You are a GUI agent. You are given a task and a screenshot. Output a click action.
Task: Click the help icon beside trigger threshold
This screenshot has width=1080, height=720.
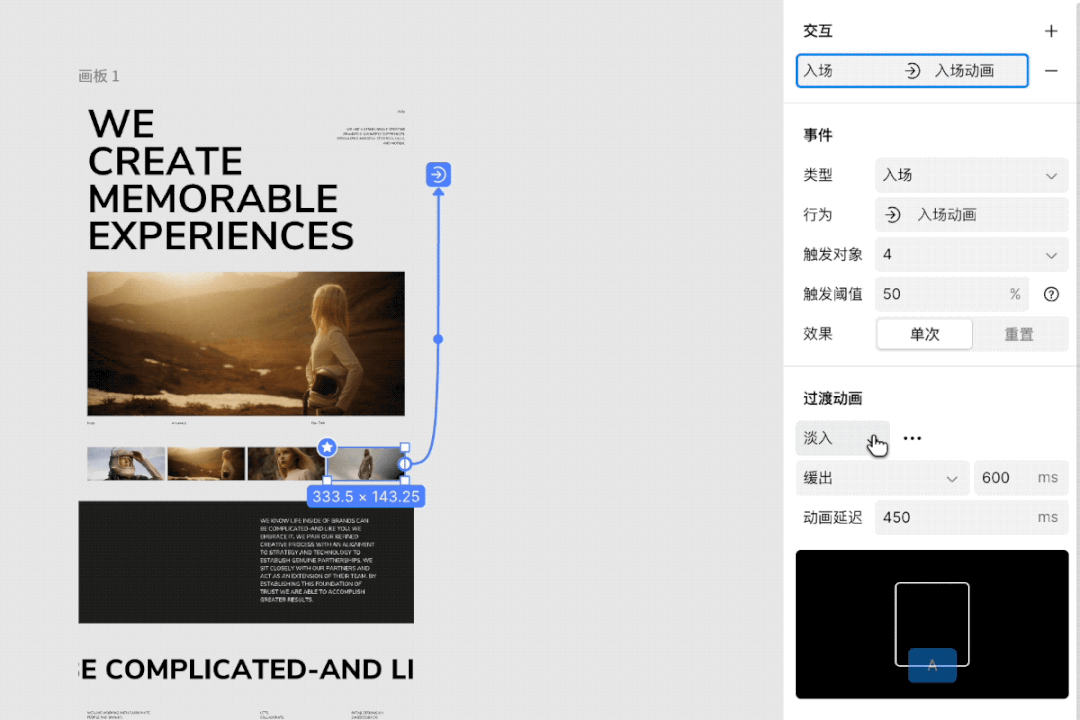(x=1051, y=294)
